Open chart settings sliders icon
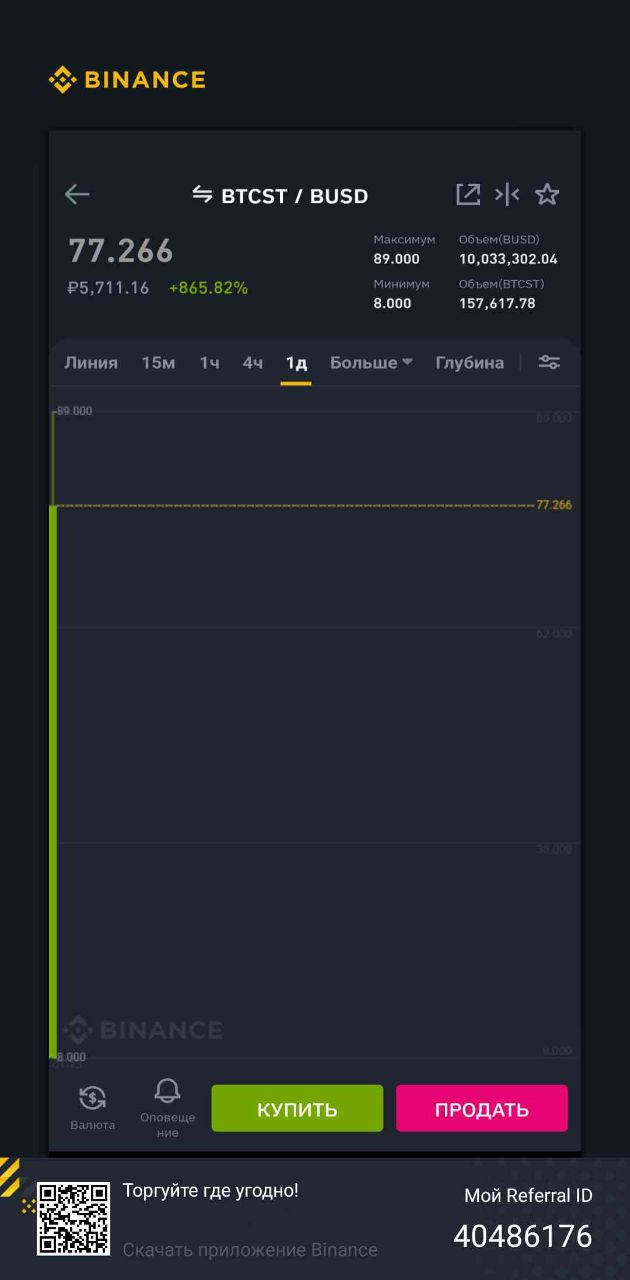This screenshot has height=1280, width=630. (x=549, y=363)
